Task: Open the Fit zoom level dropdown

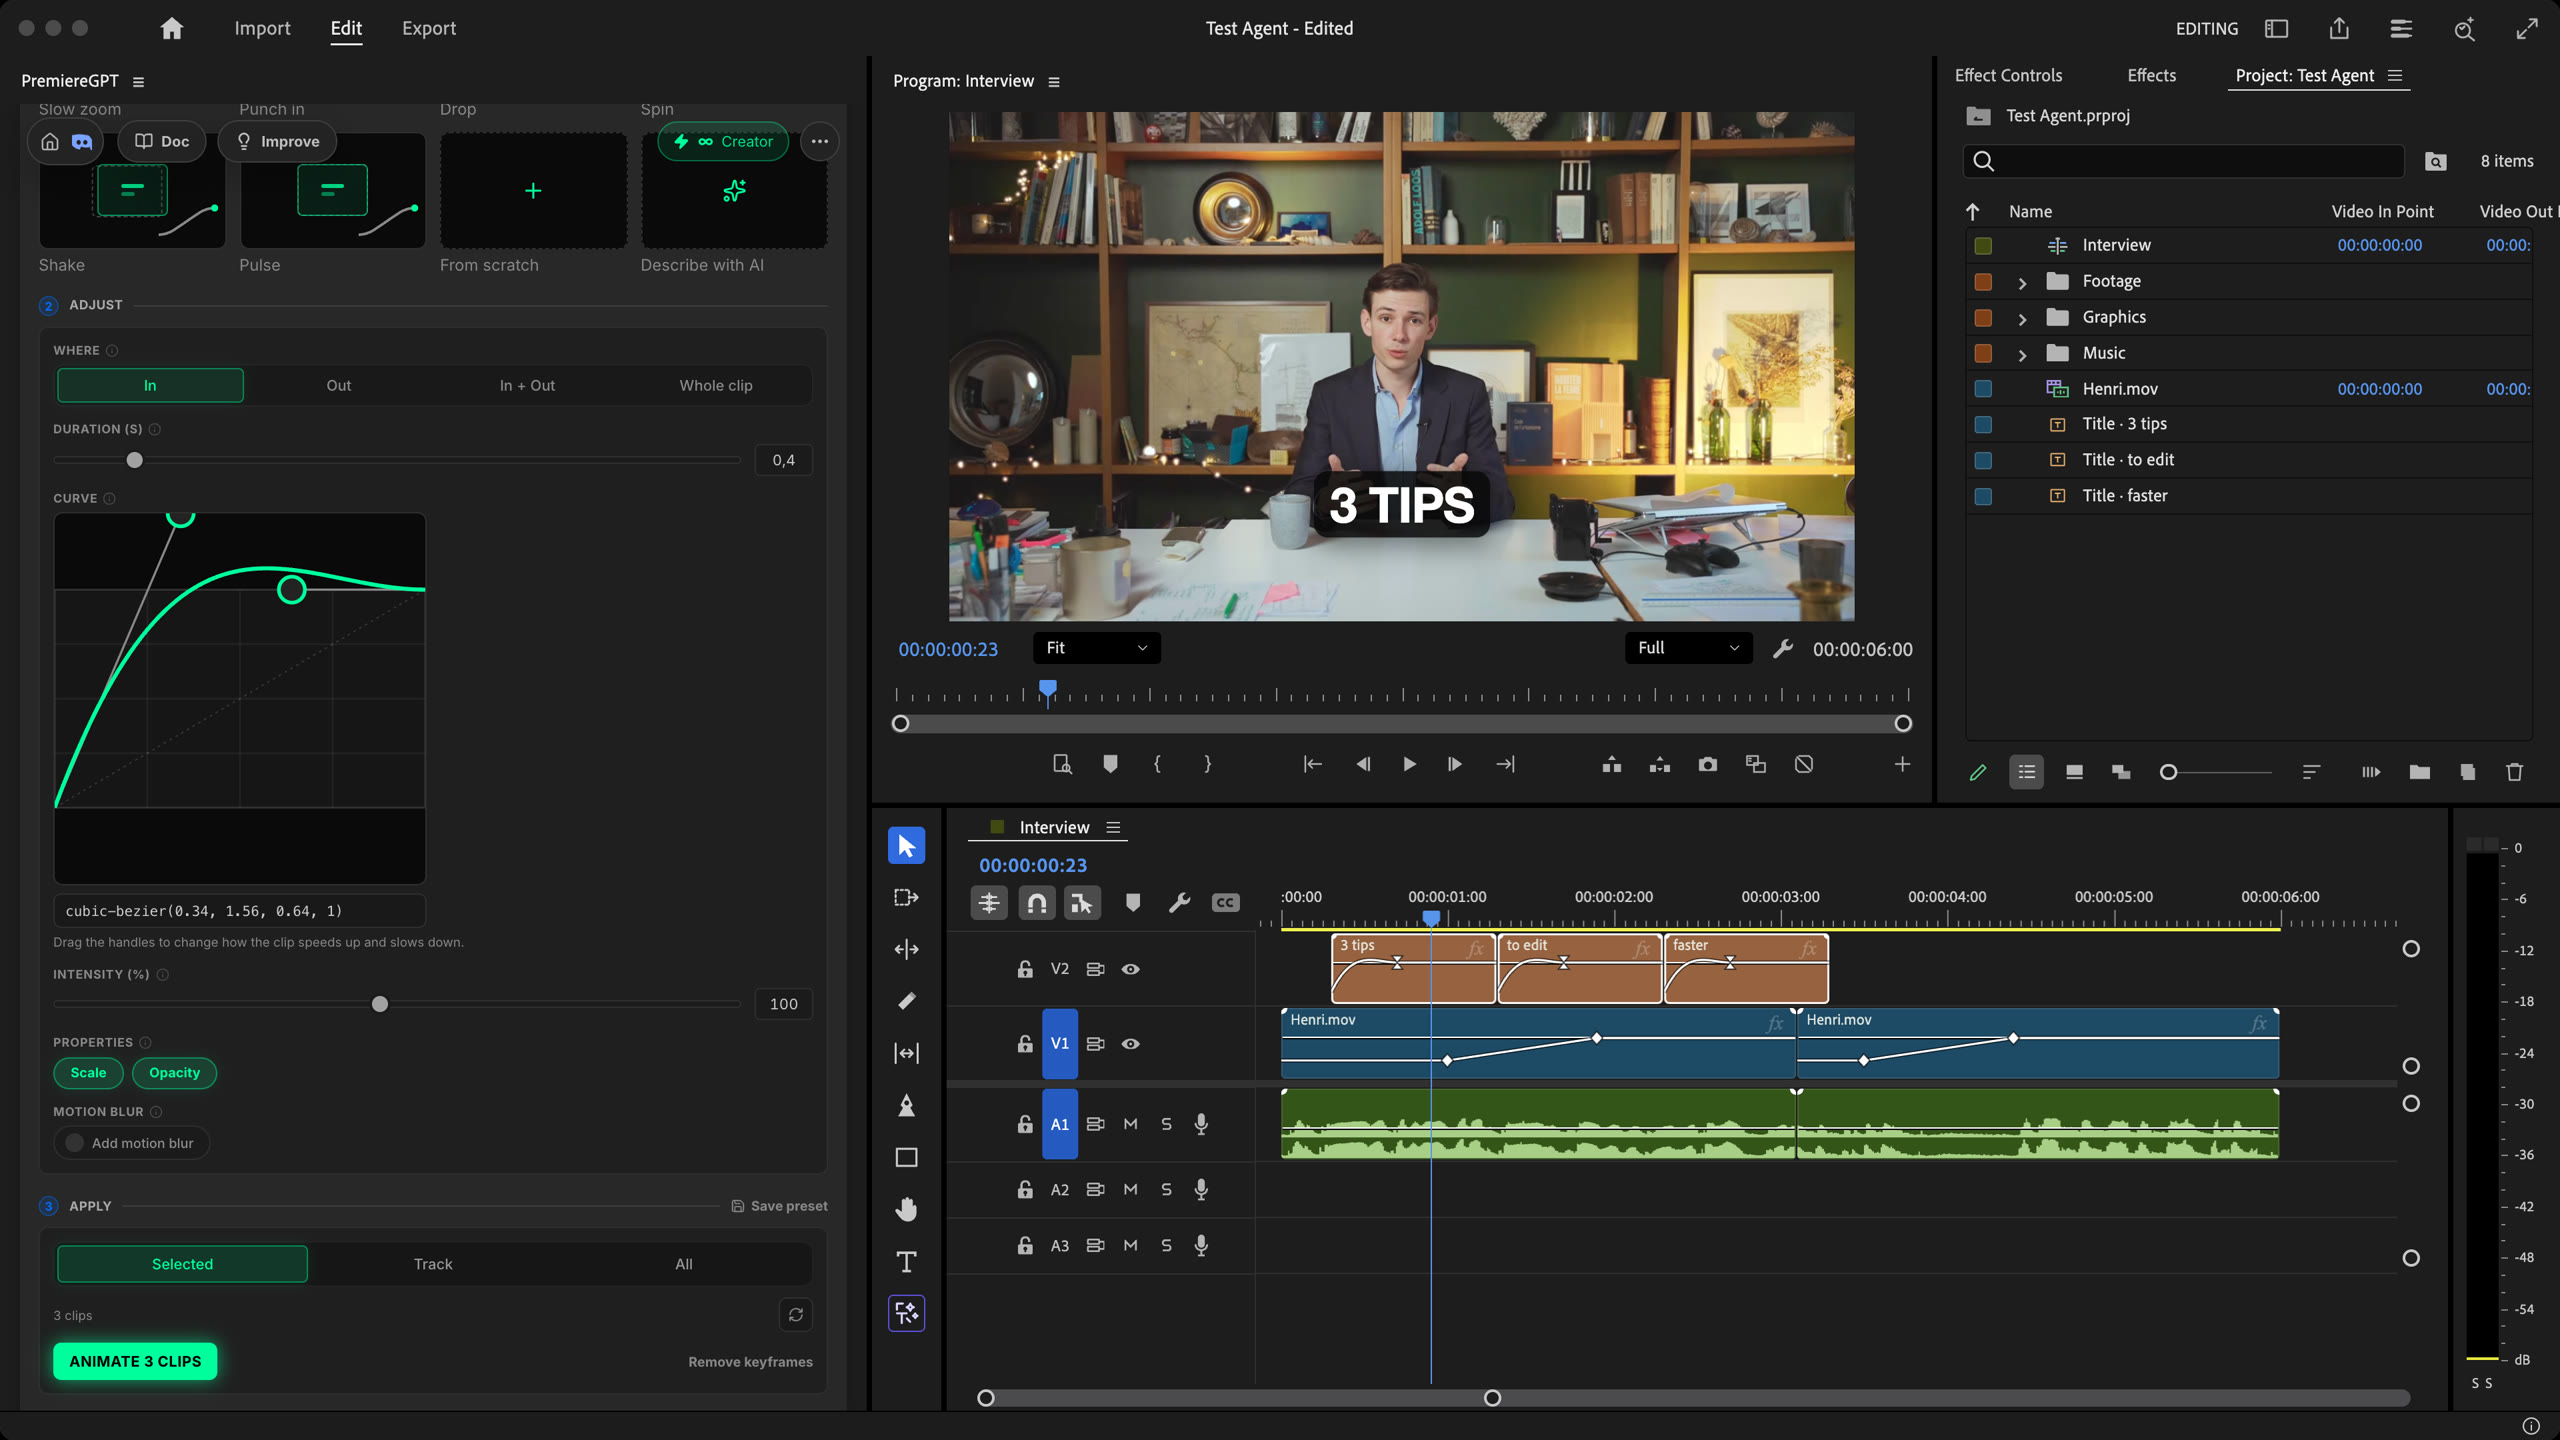Action: 1096,648
